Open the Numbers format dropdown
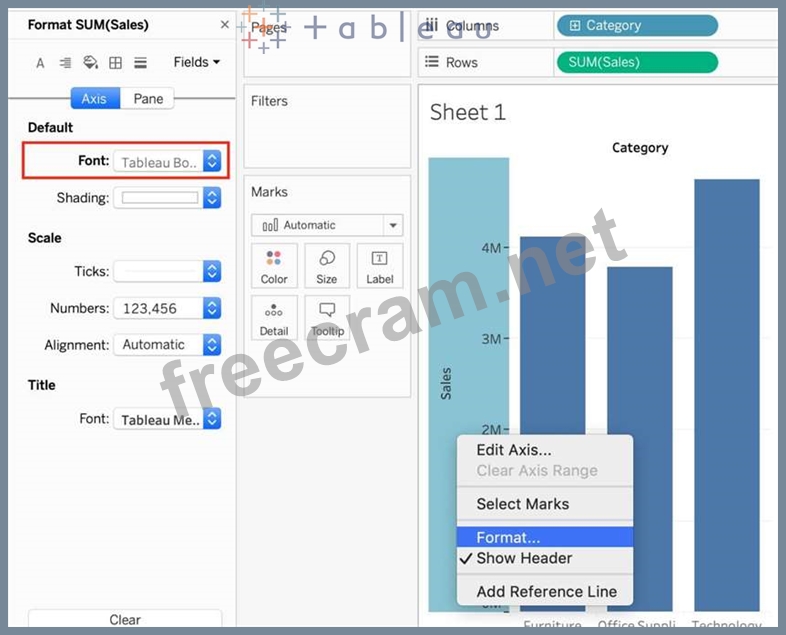 (167, 308)
